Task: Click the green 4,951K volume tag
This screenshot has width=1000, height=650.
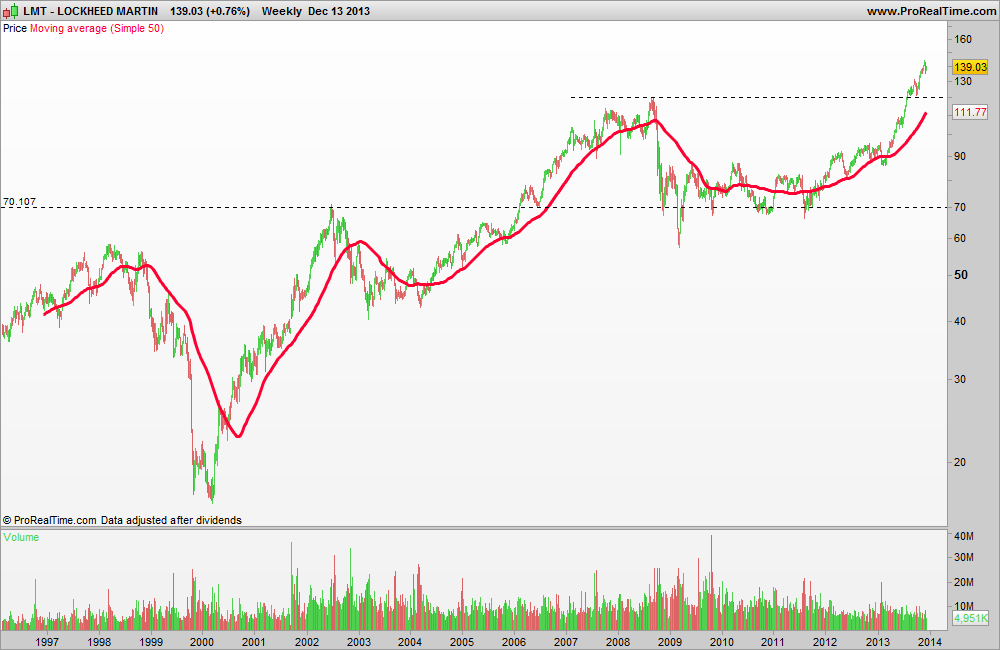Action: click(970, 618)
